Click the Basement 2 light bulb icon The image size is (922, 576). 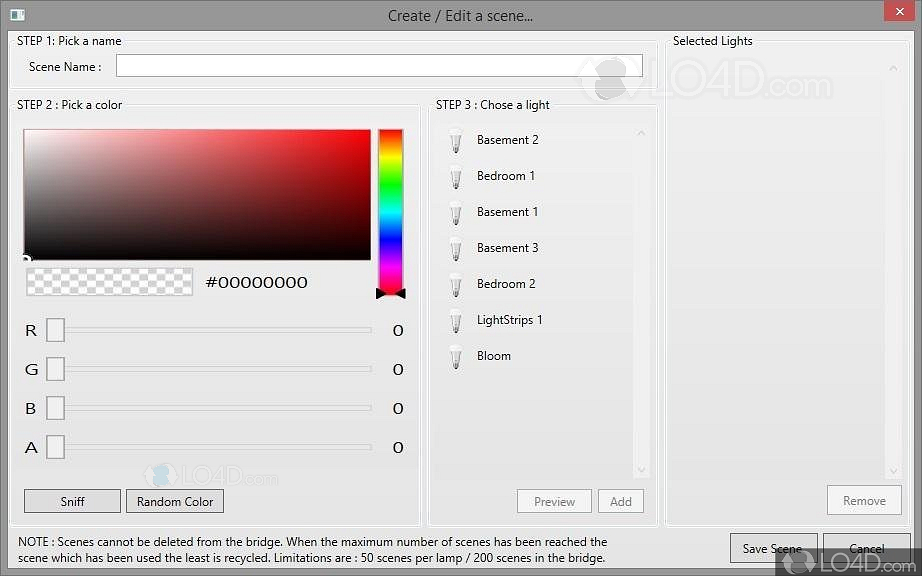coord(456,141)
